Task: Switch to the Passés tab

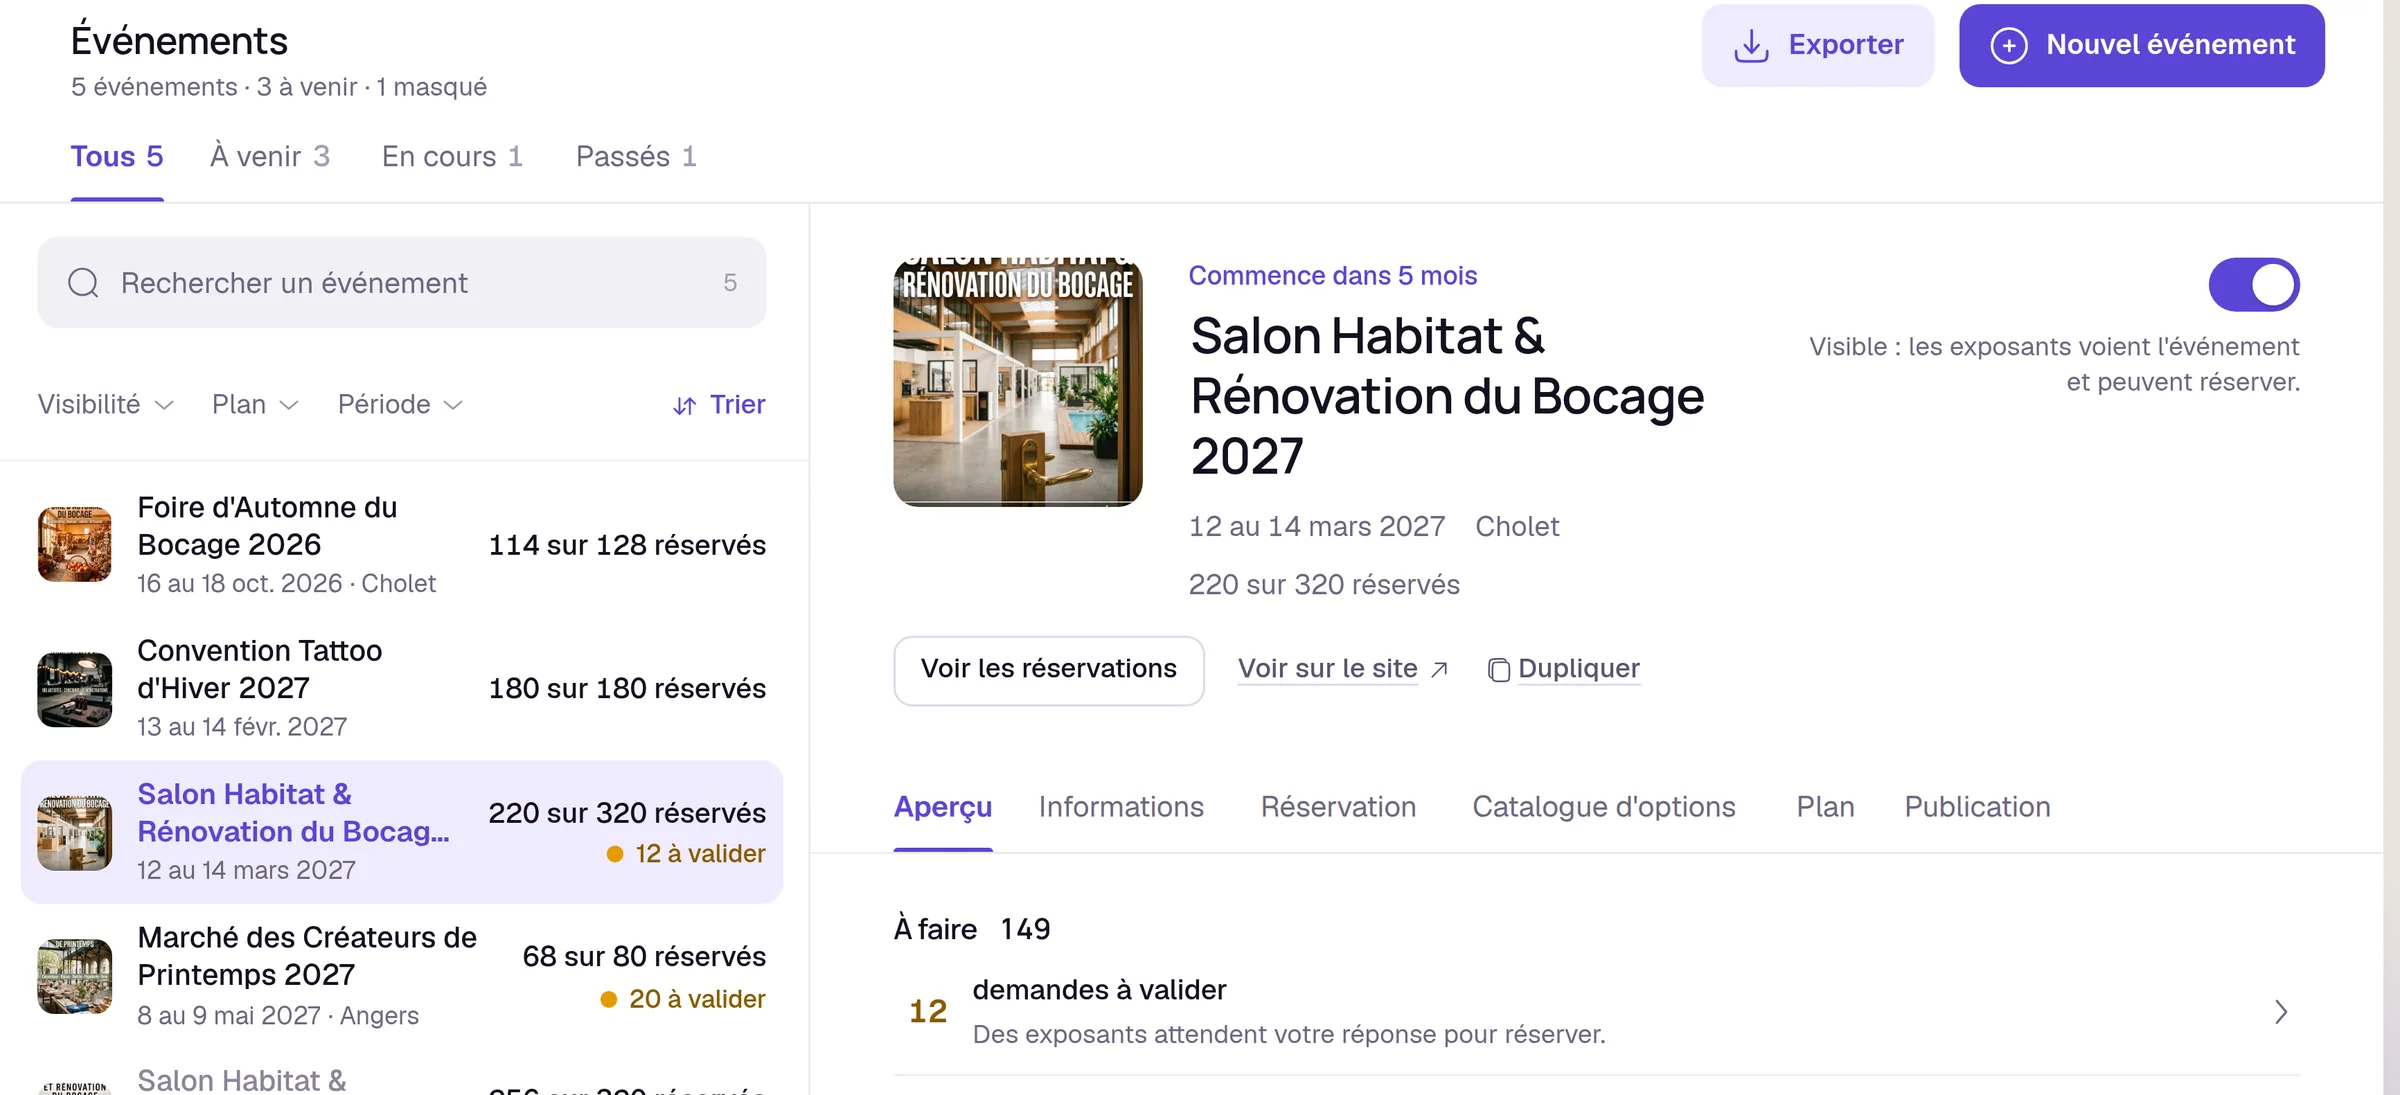Action: tap(636, 157)
